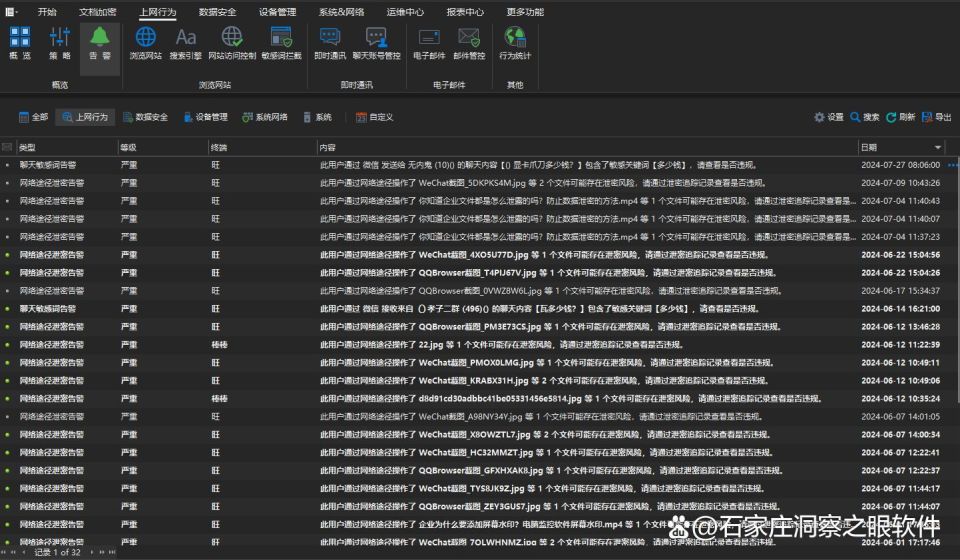Go to the next record in pager
Image resolution: width=960 pixels, height=560 pixels.
(92, 552)
